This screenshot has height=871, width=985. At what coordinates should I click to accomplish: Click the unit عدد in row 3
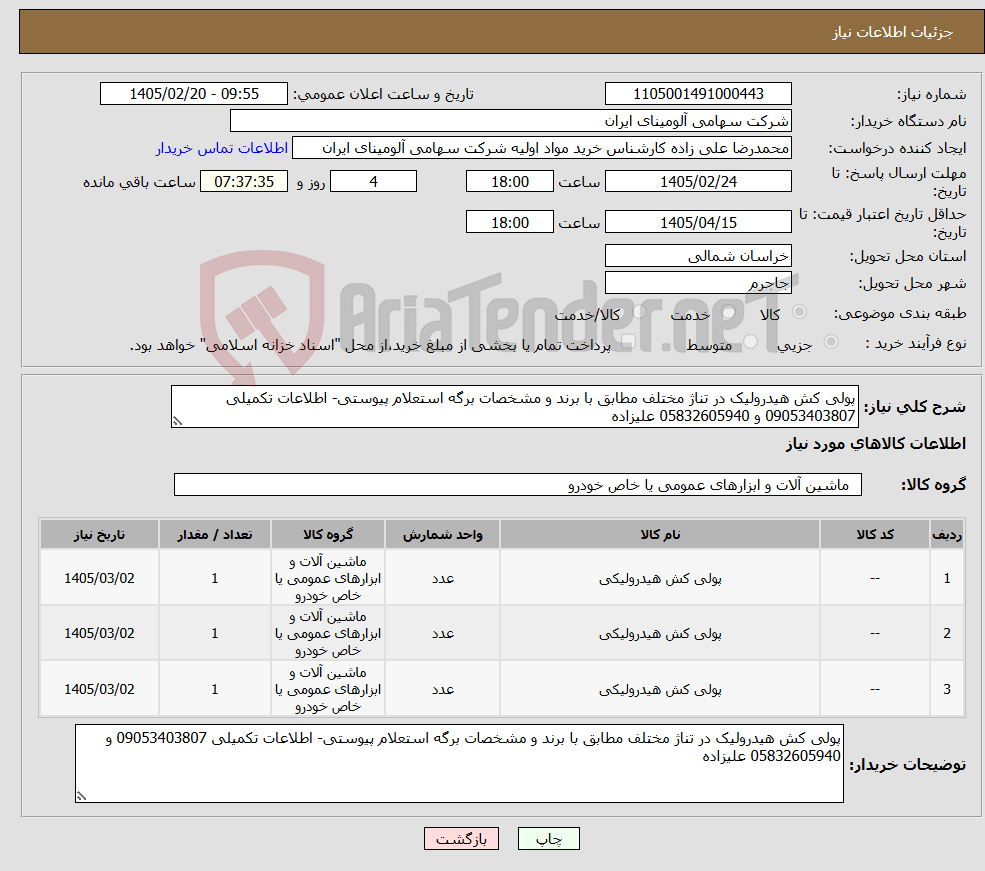tap(442, 690)
